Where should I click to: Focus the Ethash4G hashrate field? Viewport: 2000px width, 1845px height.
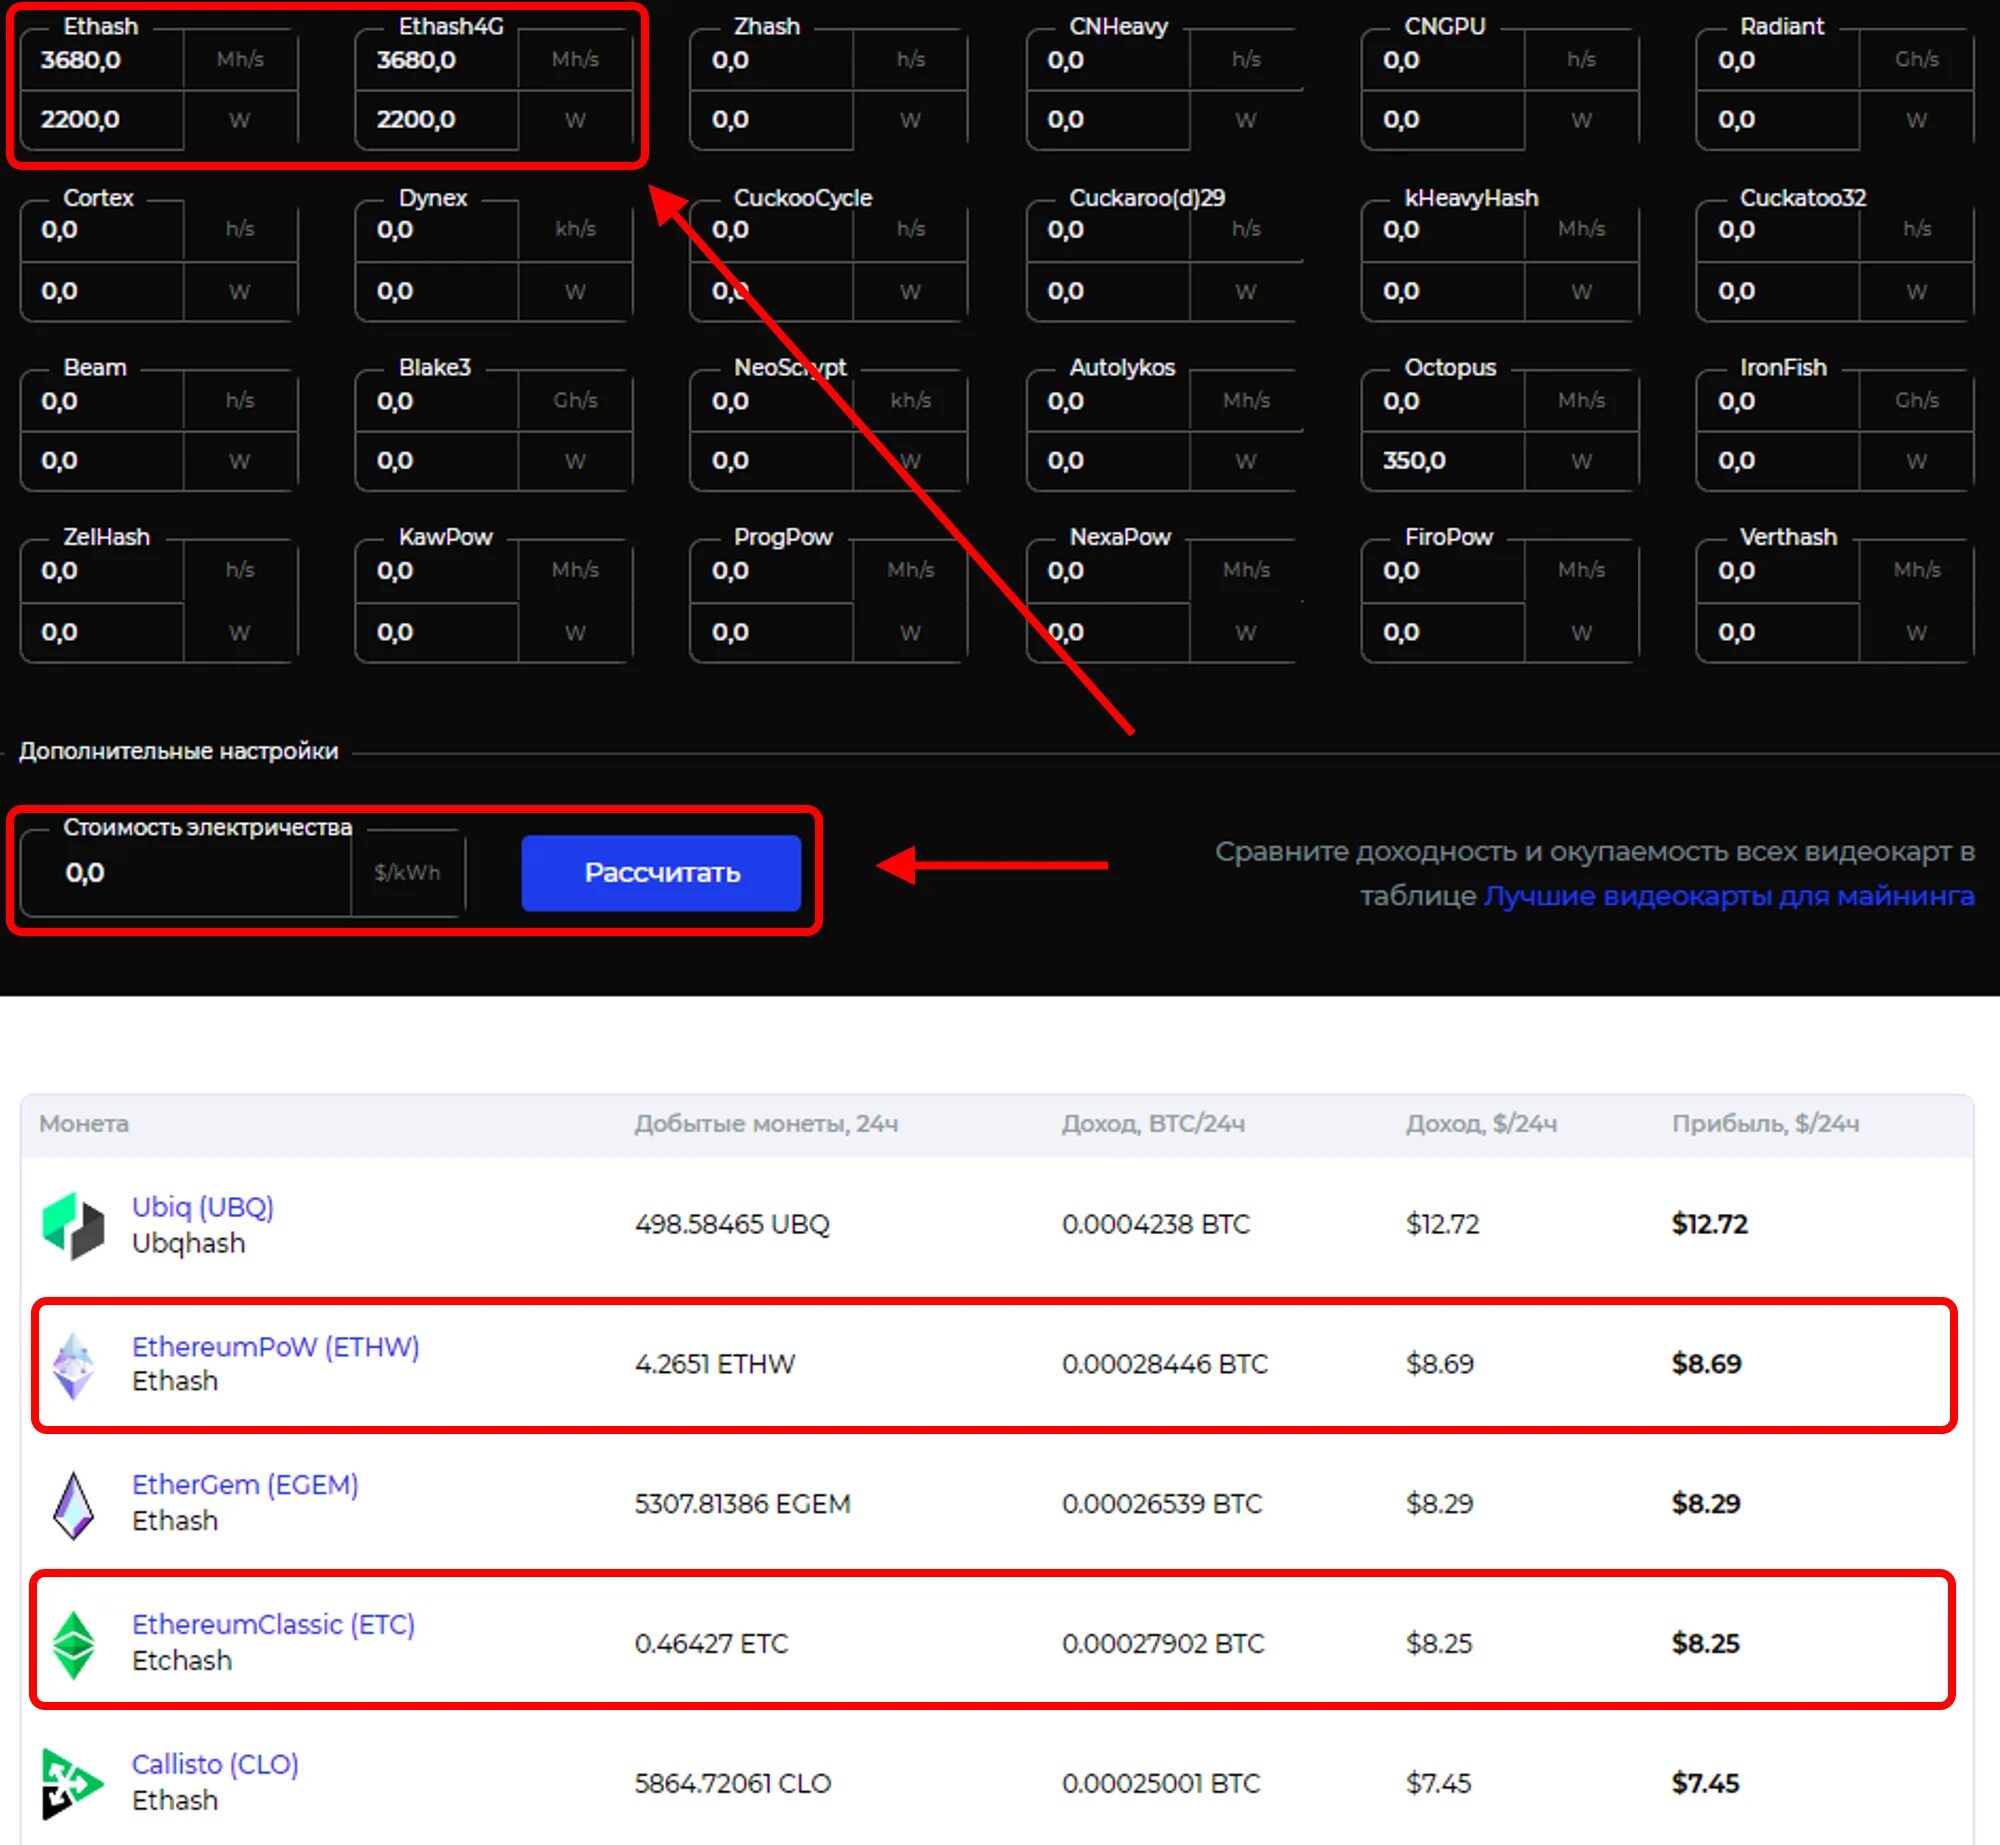(x=437, y=60)
